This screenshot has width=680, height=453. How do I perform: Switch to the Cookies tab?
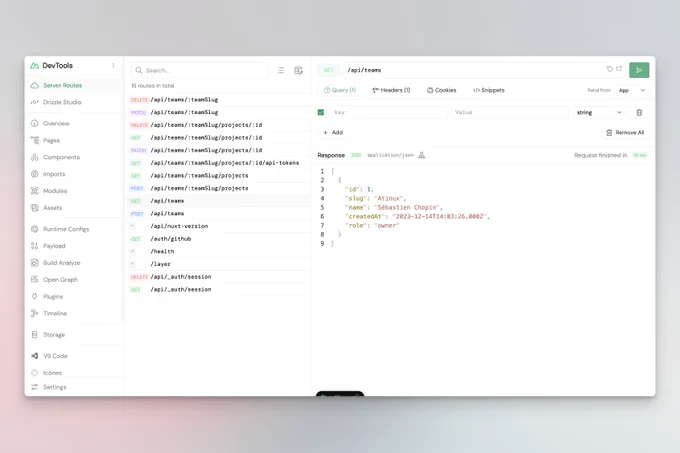[441, 90]
